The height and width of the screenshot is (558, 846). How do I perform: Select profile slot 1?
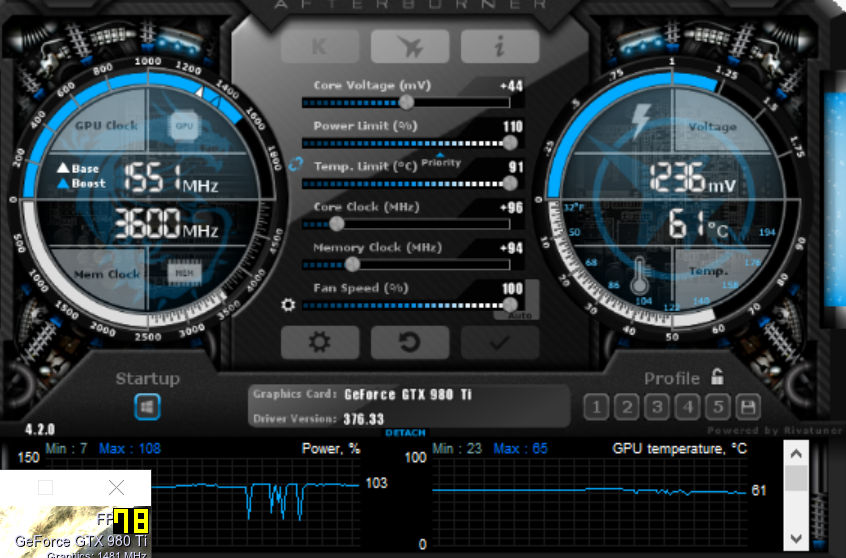click(x=596, y=407)
